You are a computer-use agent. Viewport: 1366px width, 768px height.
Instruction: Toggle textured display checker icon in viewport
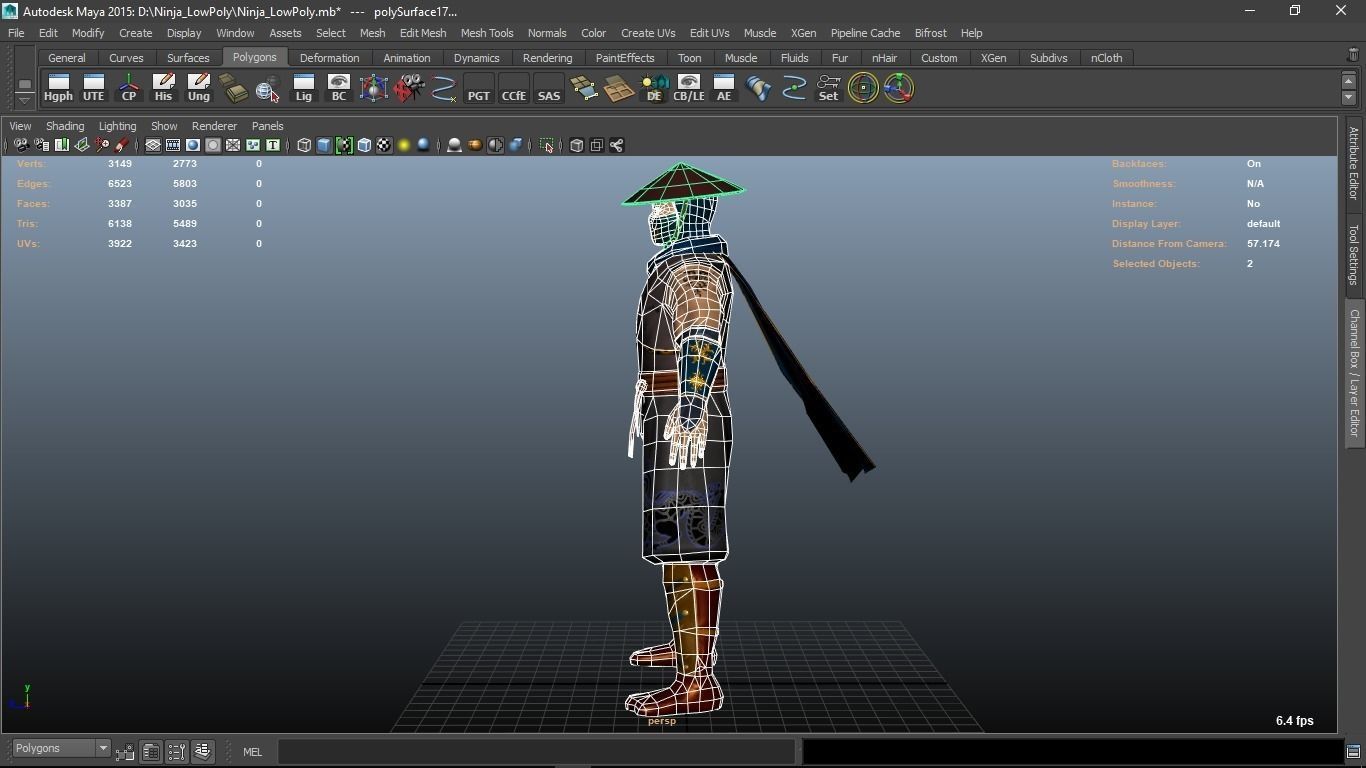pos(384,145)
